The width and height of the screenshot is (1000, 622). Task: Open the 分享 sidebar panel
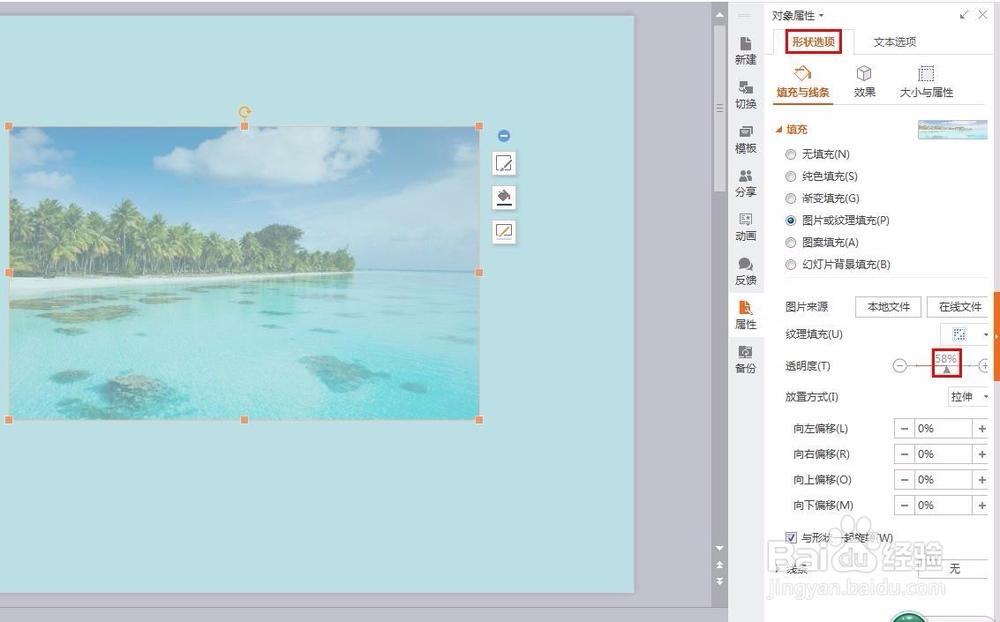(745, 183)
